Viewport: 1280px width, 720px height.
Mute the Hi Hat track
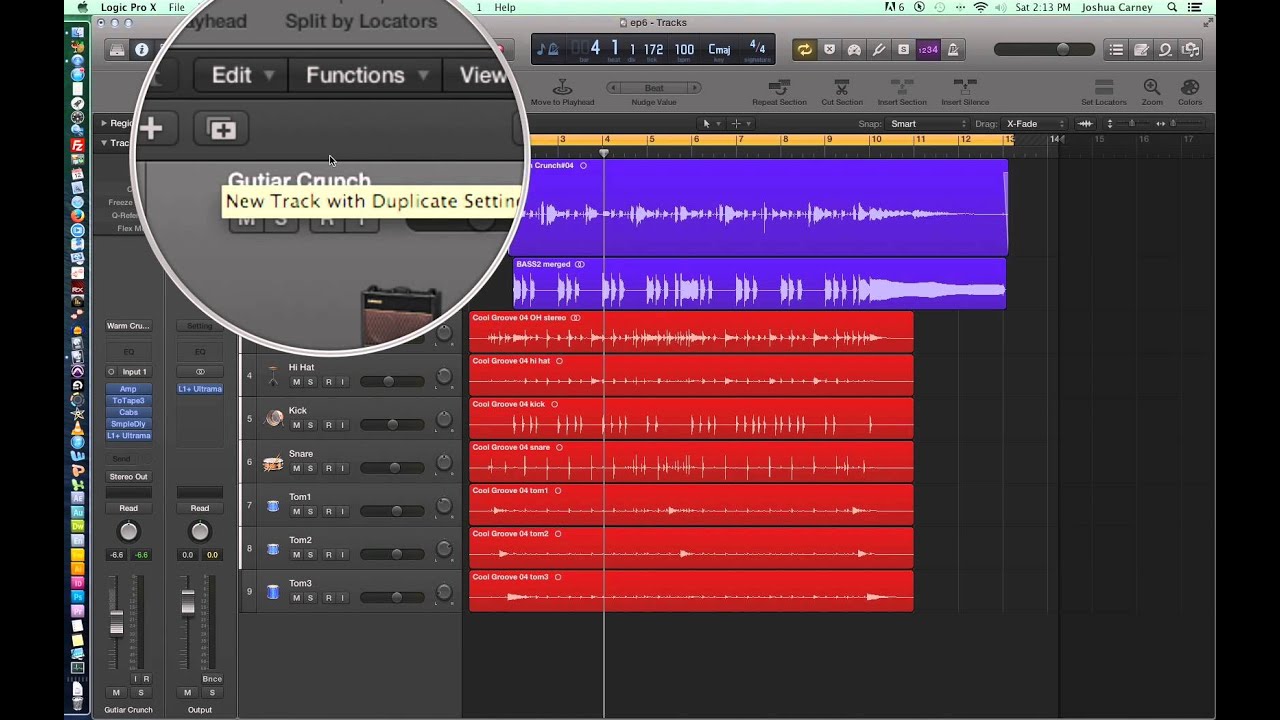tap(296, 382)
